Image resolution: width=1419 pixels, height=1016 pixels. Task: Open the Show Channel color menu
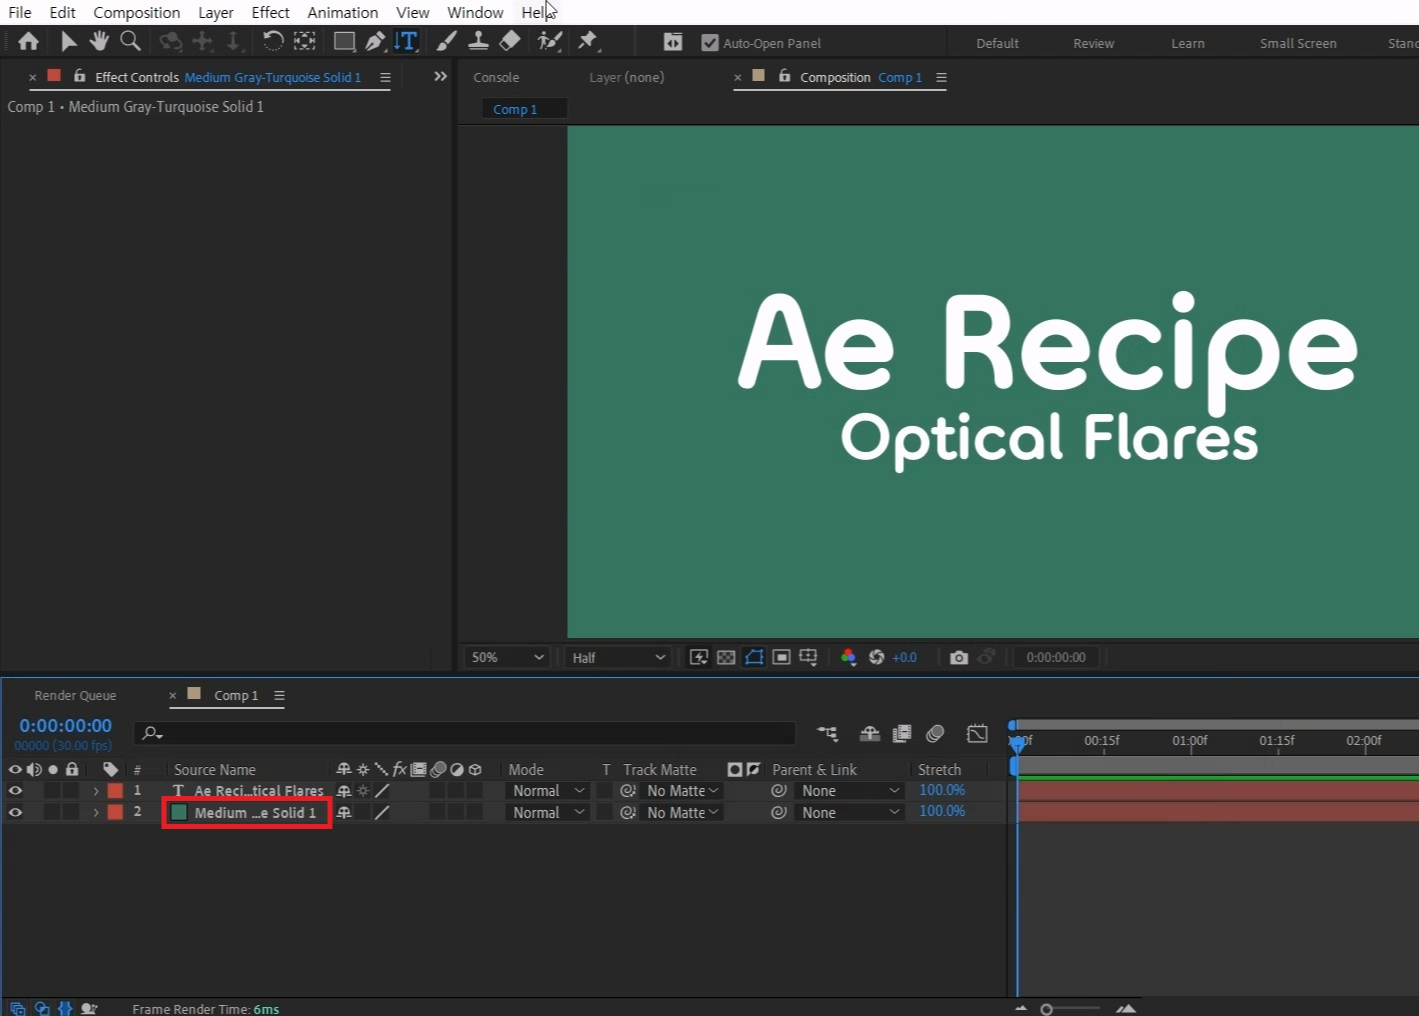848,657
